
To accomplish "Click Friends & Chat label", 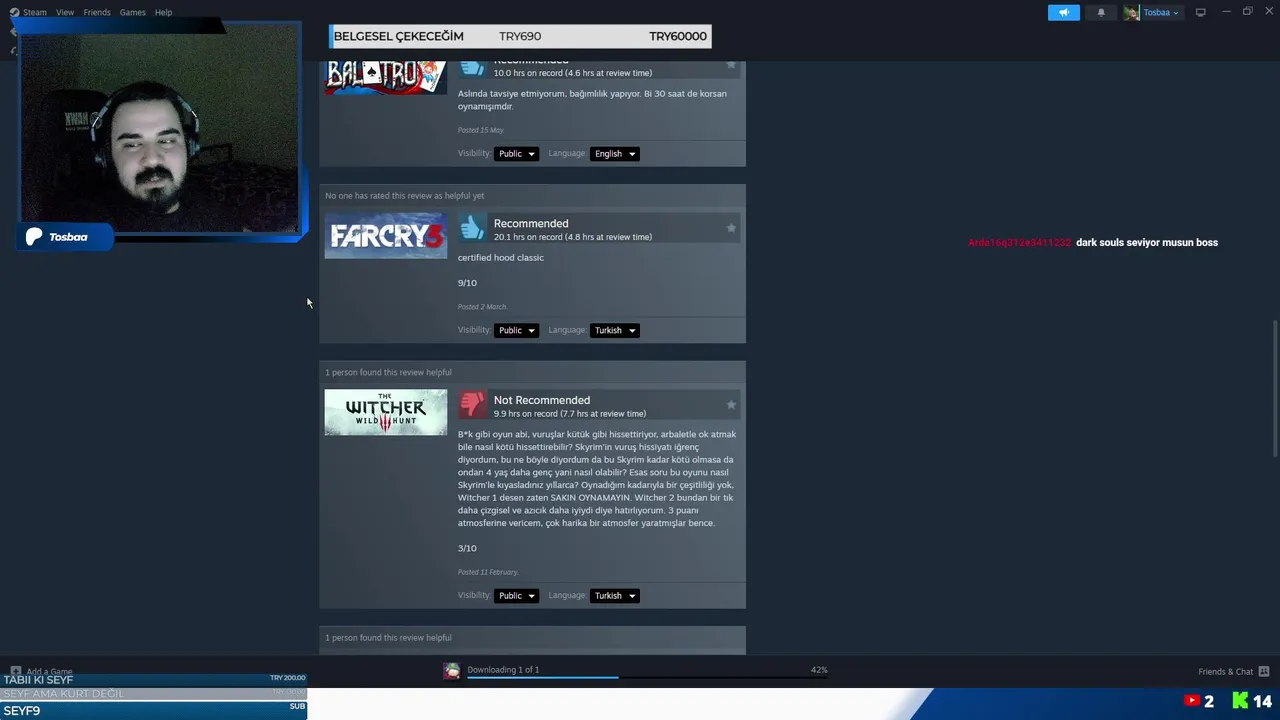I will [x=1226, y=671].
